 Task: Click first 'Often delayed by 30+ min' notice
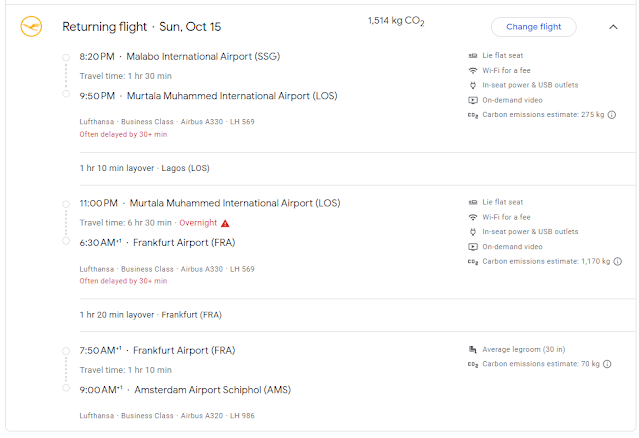[x=123, y=134]
